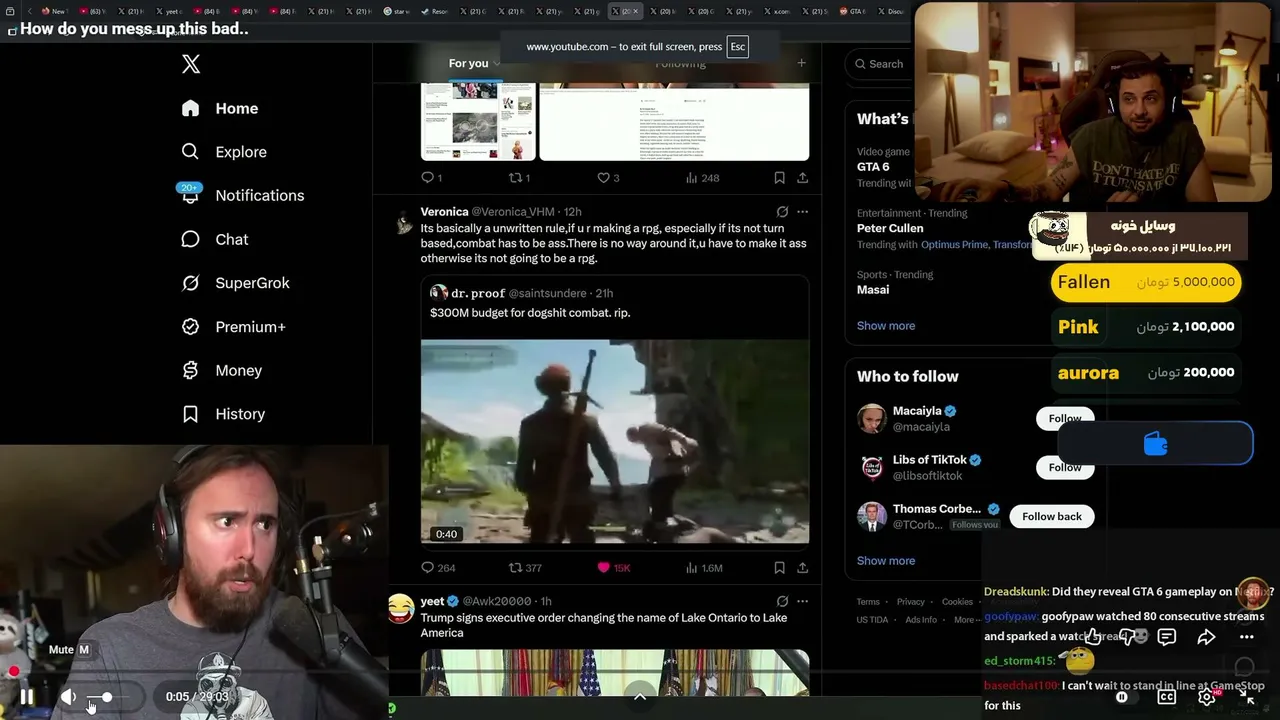
Task: Add a timeline with the plus icon
Action: 801,63
